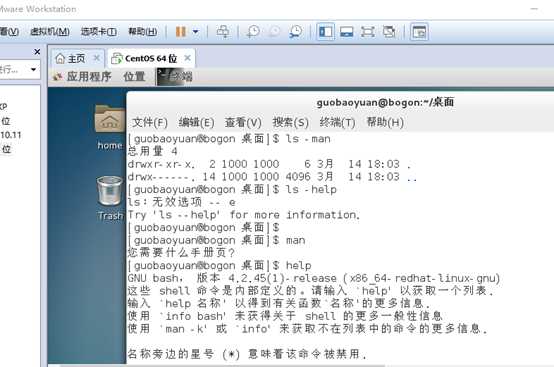
Task: Take a snapshot of the virtual machine
Action: point(253,32)
